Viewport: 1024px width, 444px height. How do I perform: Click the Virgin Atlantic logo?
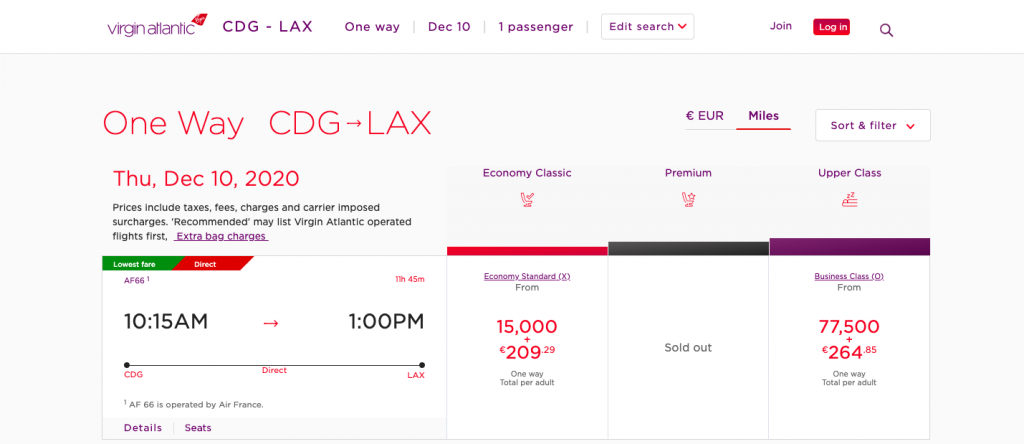157,26
